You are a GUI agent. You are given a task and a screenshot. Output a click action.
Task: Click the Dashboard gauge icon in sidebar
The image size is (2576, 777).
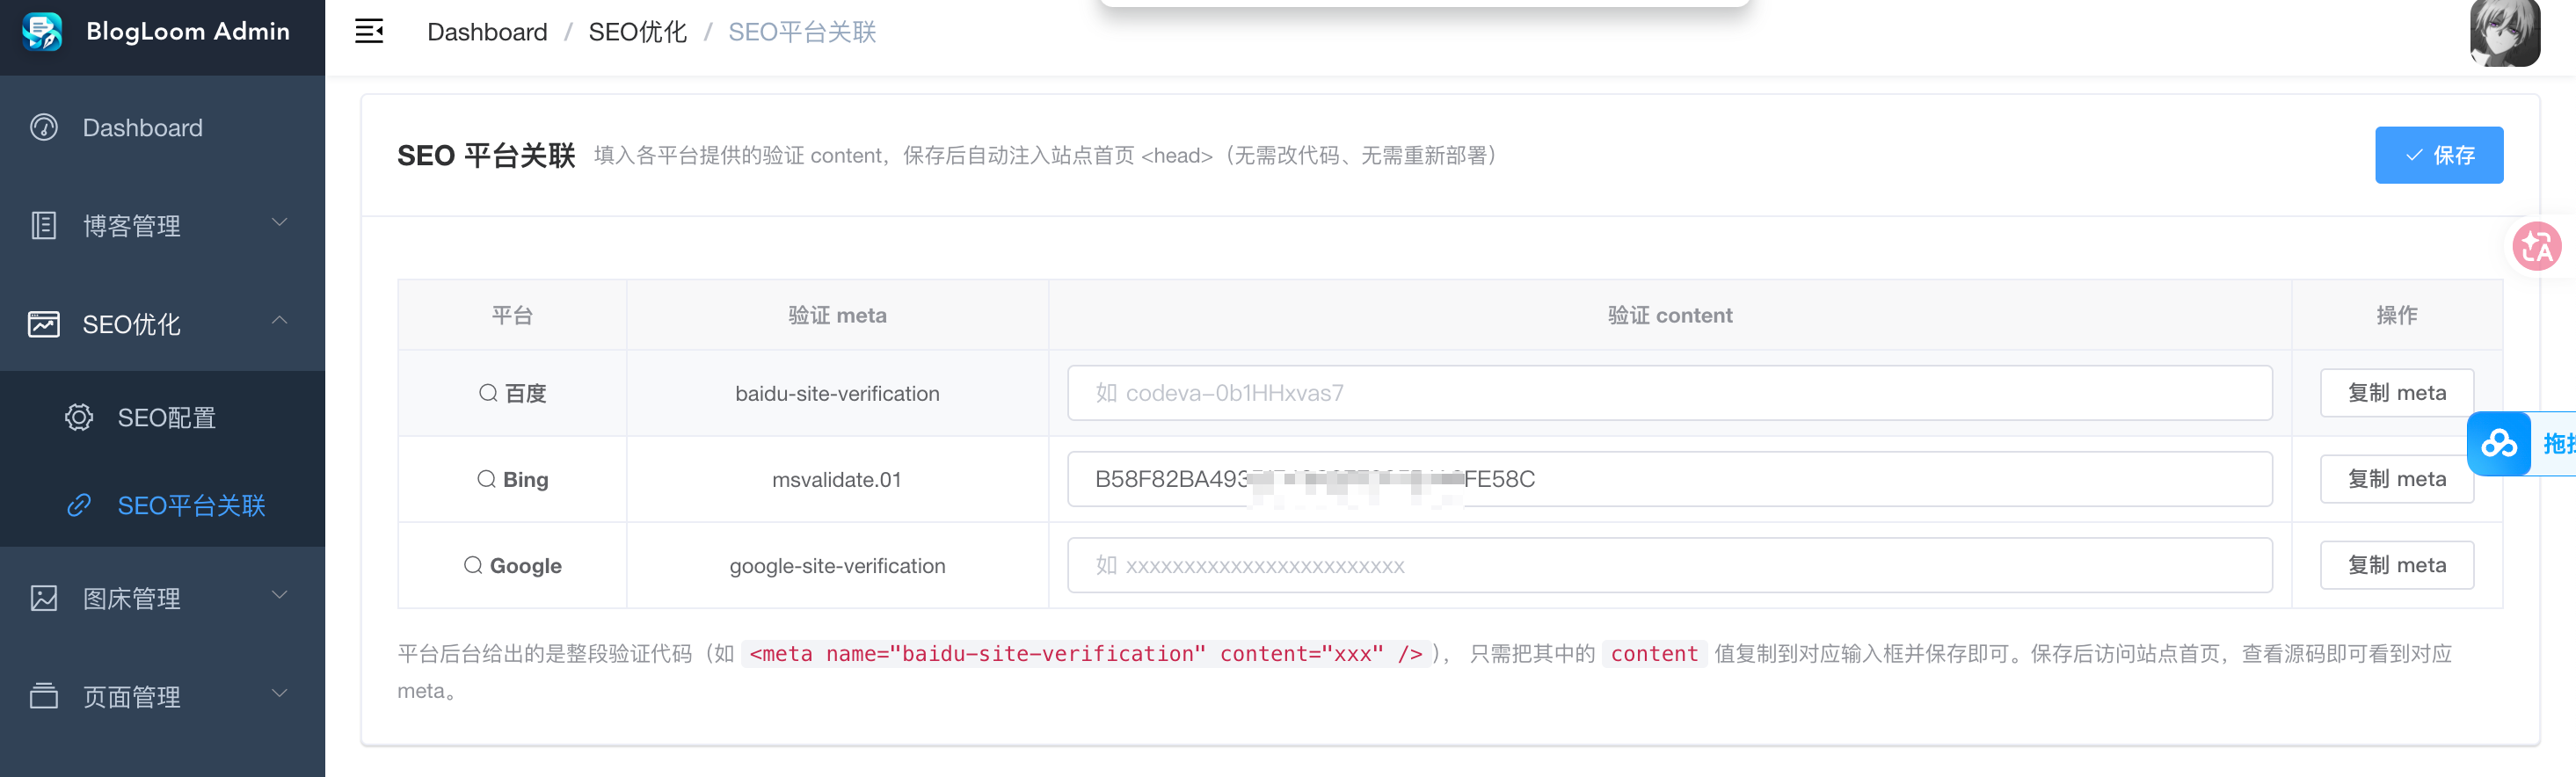44,128
